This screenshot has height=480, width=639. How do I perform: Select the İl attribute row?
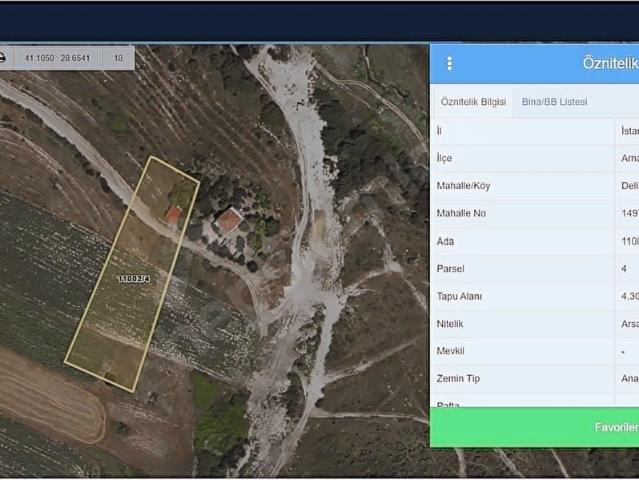click(535, 131)
